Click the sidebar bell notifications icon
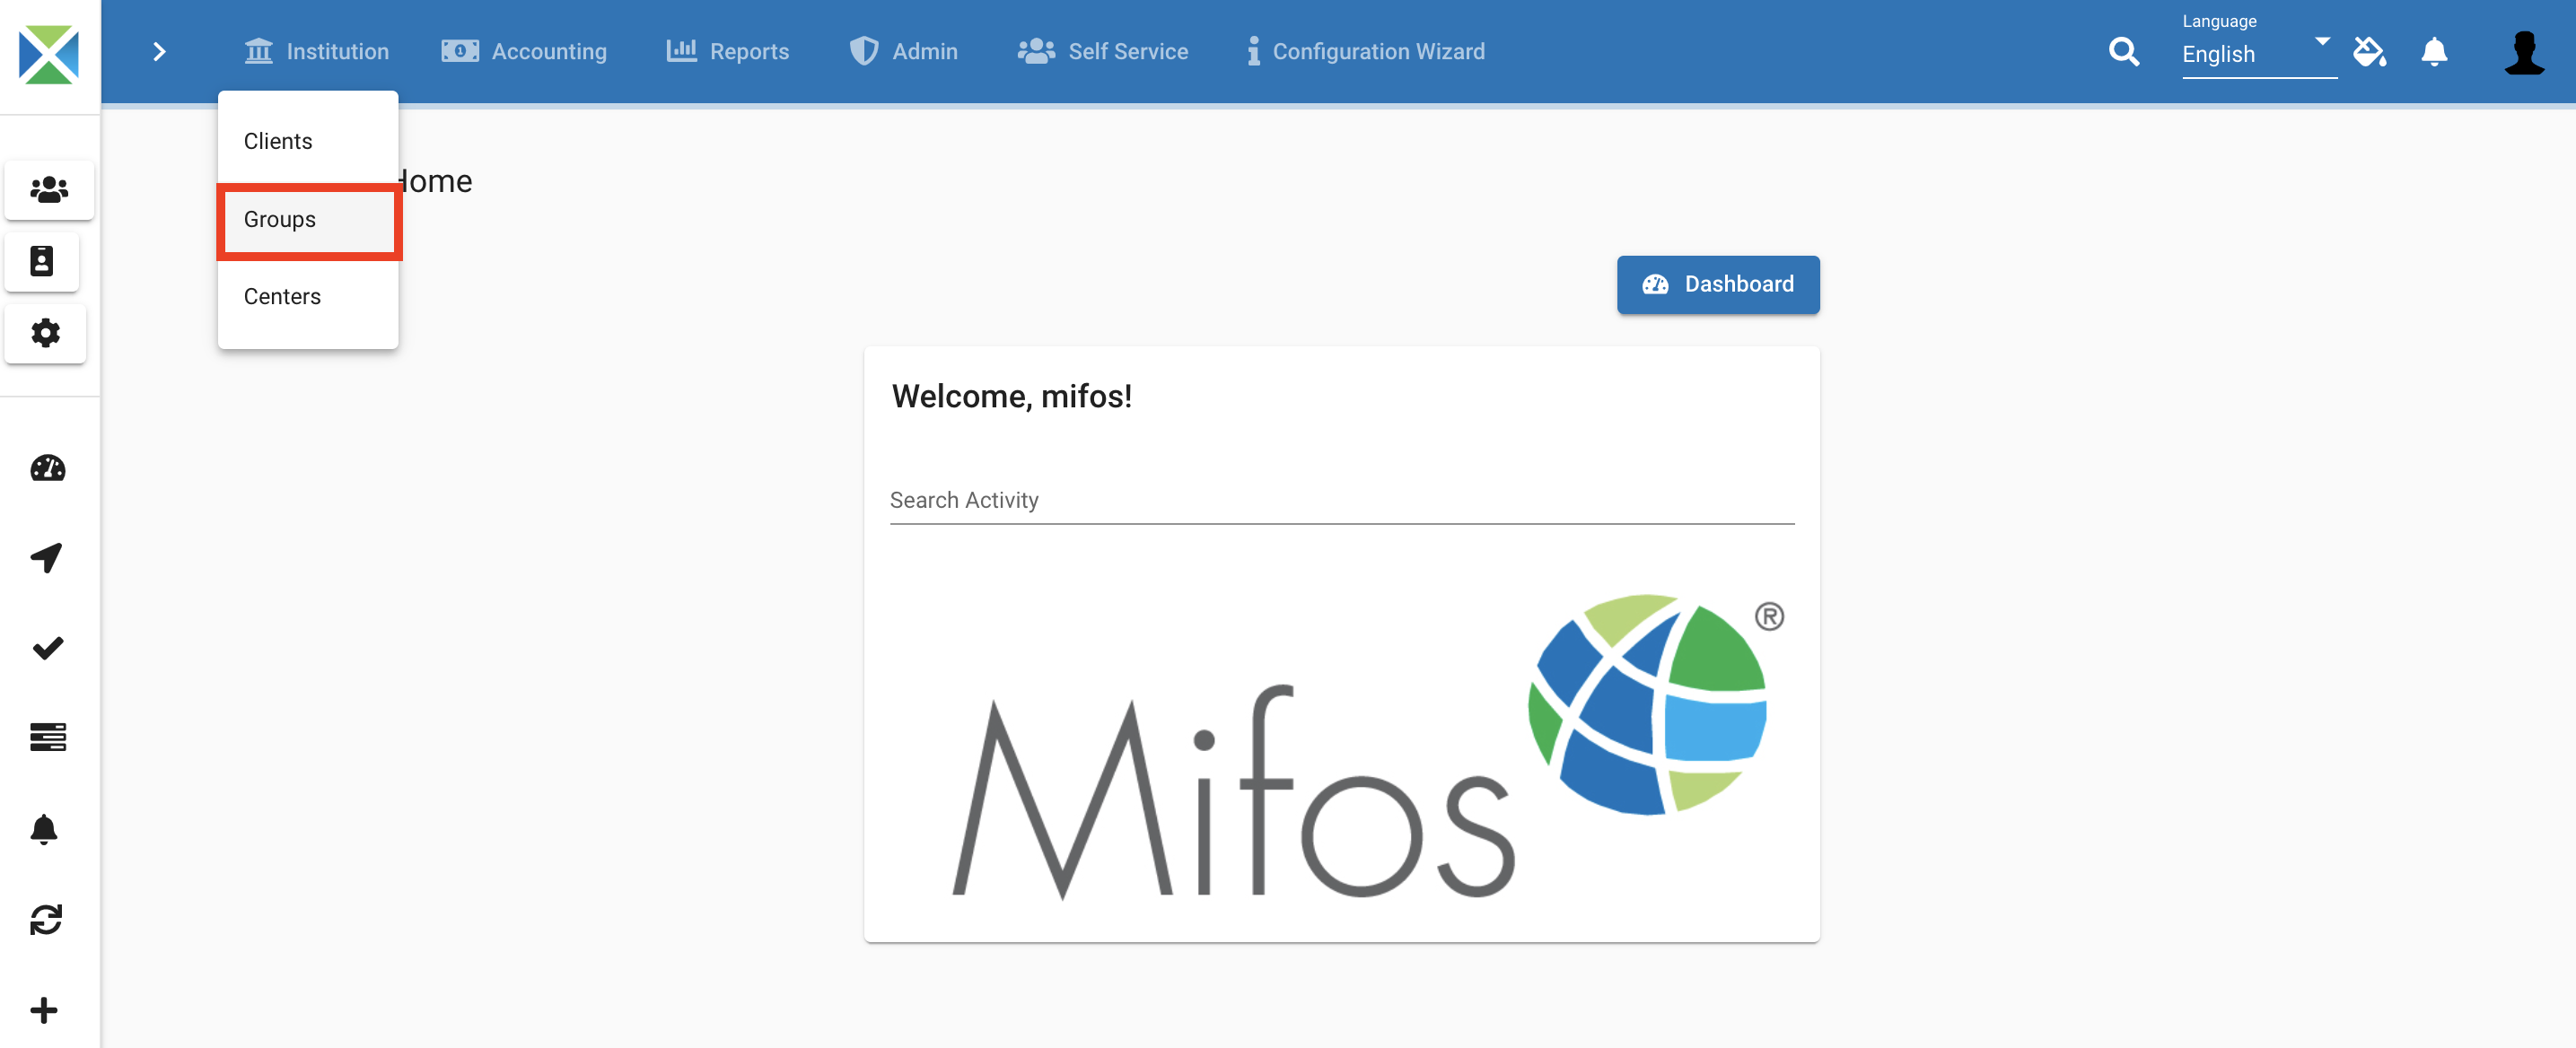Image resolution: width=2576 pixels, height=1048 pixels. (x=44, y=829)
